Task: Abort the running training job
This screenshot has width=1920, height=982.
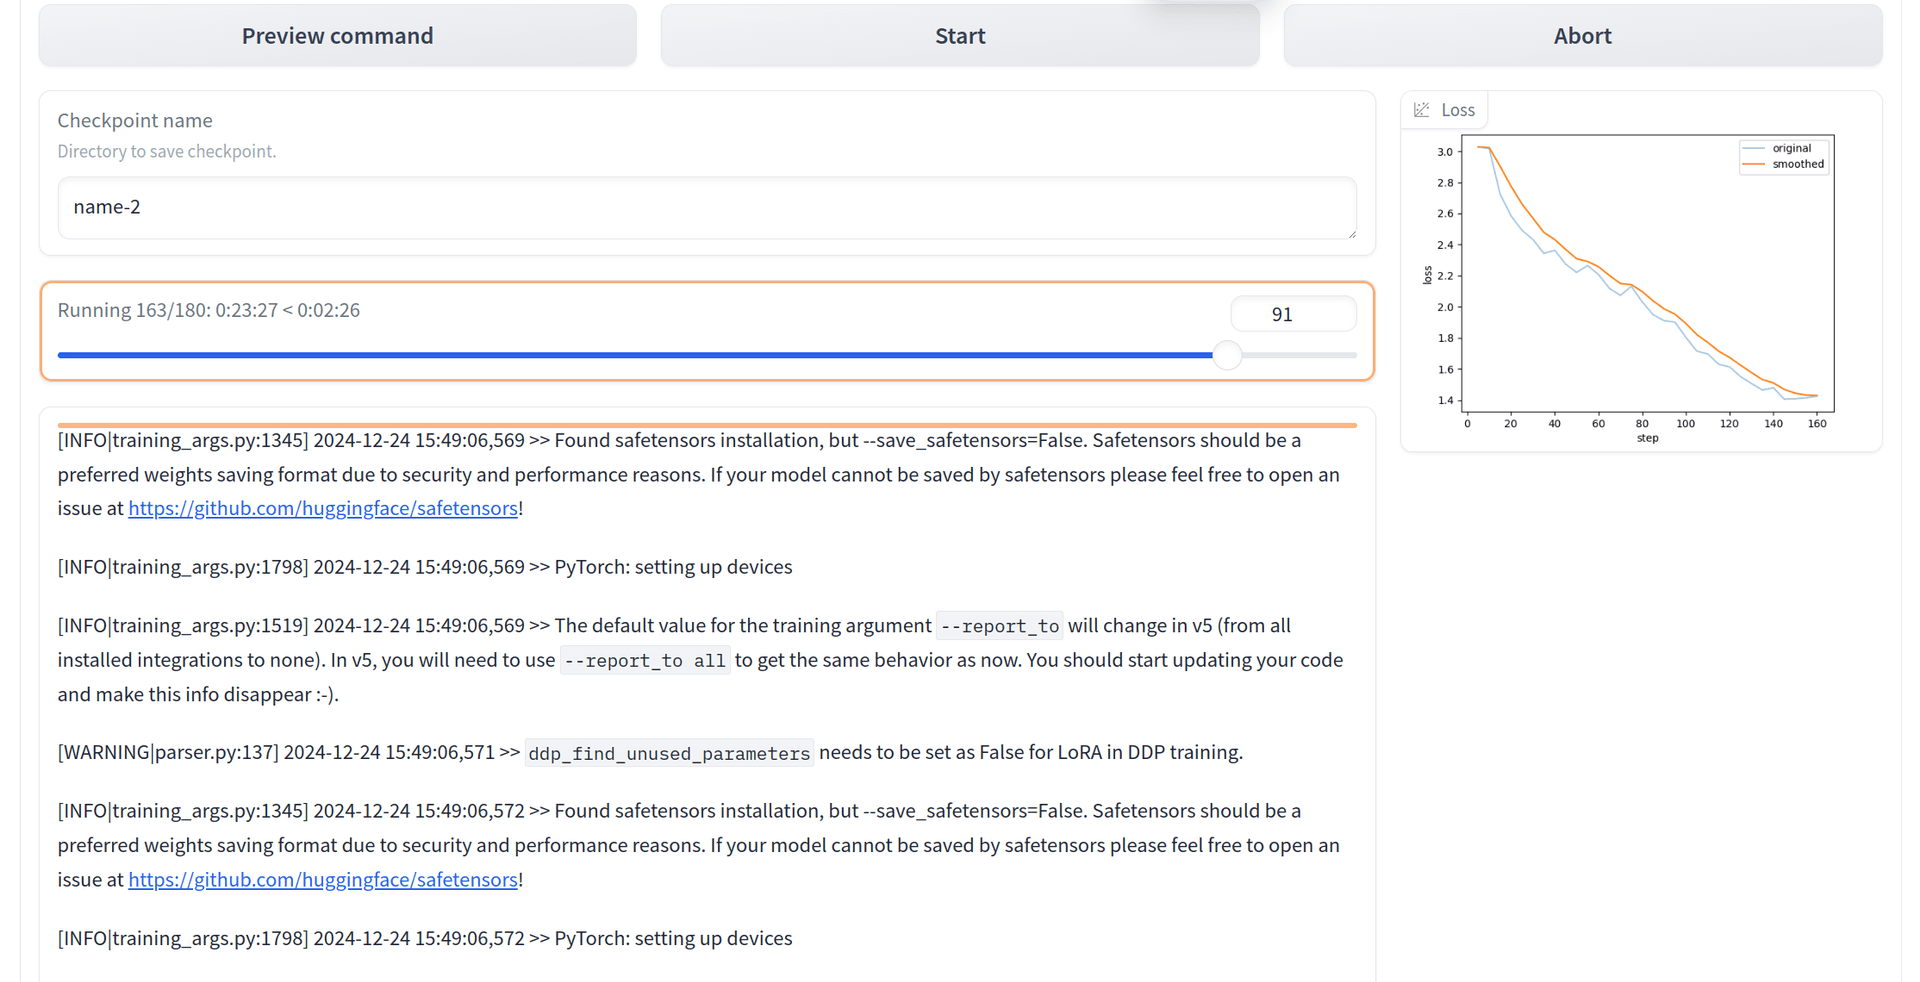Action: click(1583, 36)
